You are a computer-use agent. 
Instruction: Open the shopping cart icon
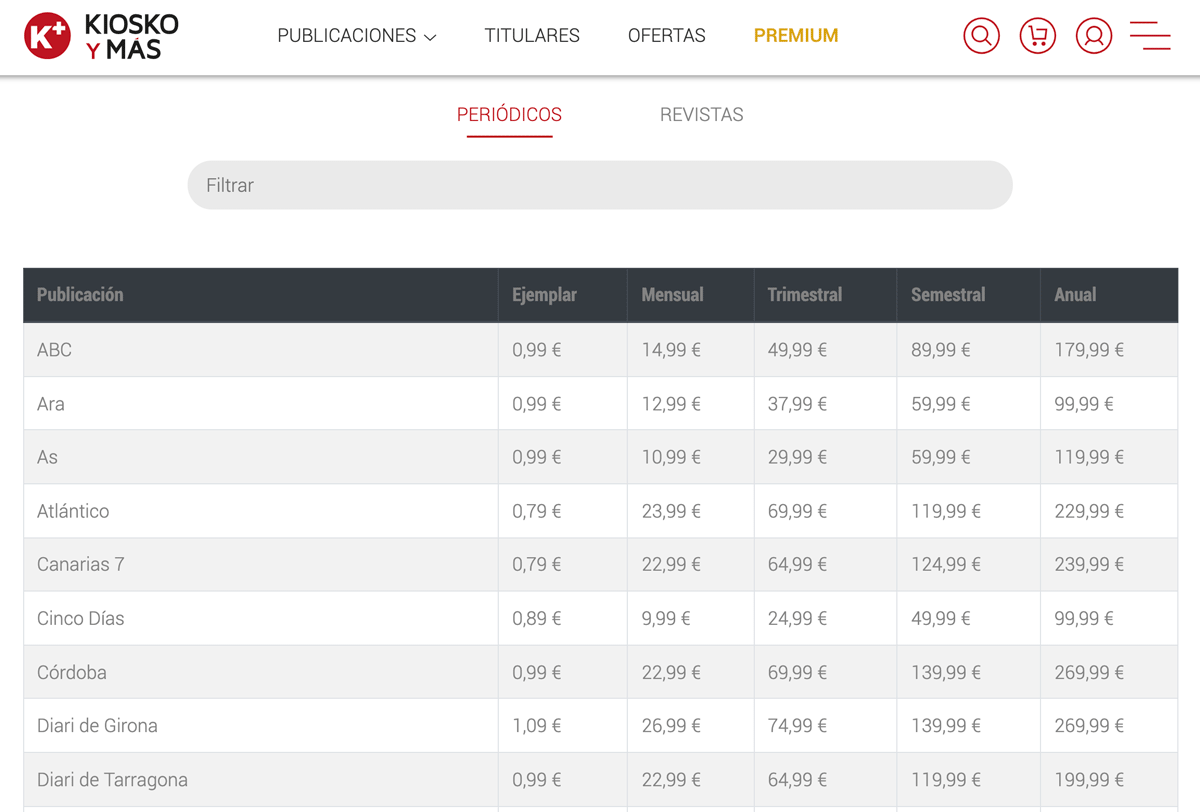[x=1037, y=36]
